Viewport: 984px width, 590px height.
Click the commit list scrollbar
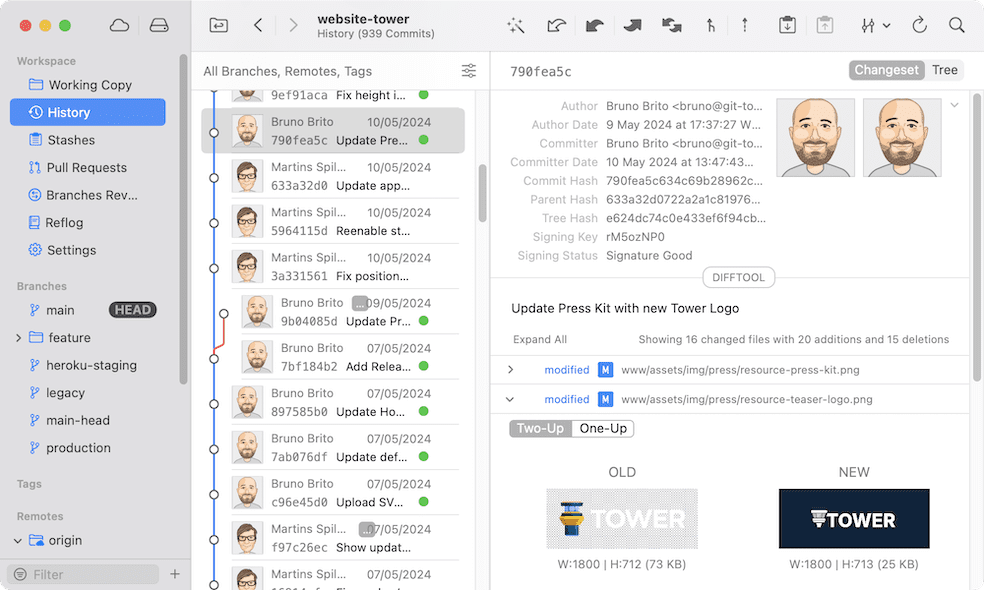click(483, 193)
